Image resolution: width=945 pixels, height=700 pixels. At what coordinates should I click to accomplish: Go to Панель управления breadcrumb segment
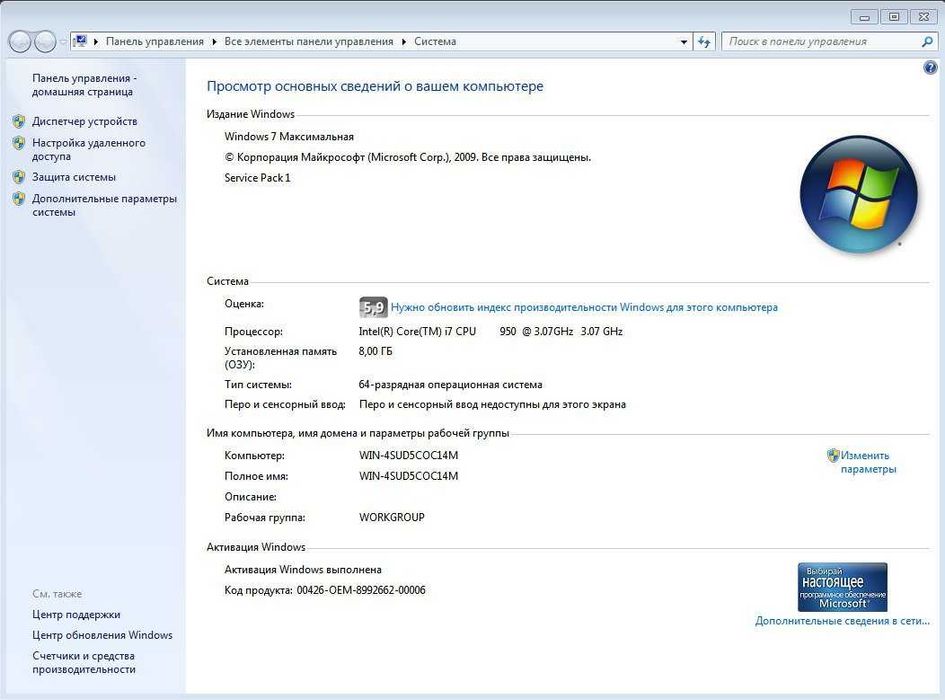pos(155,42)
